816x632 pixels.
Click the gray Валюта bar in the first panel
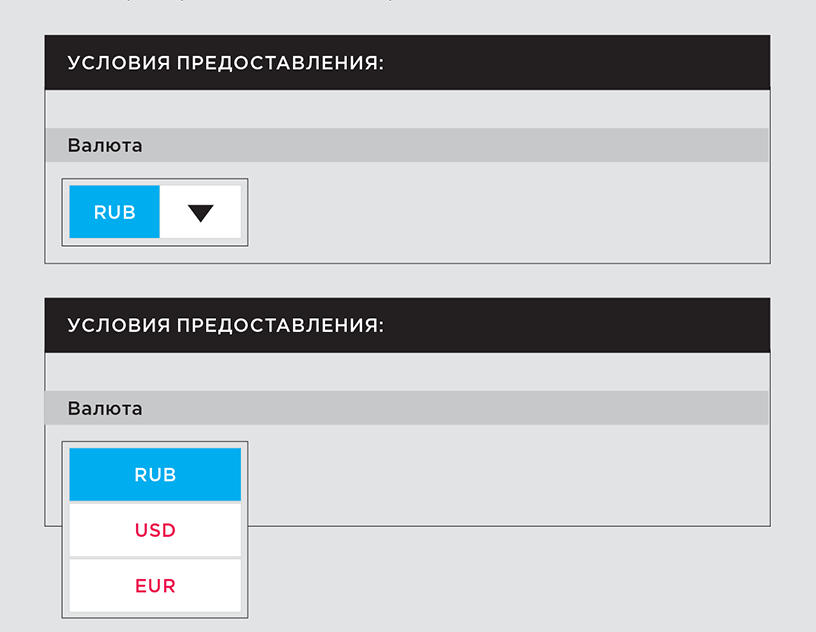(x=407, y=145)
